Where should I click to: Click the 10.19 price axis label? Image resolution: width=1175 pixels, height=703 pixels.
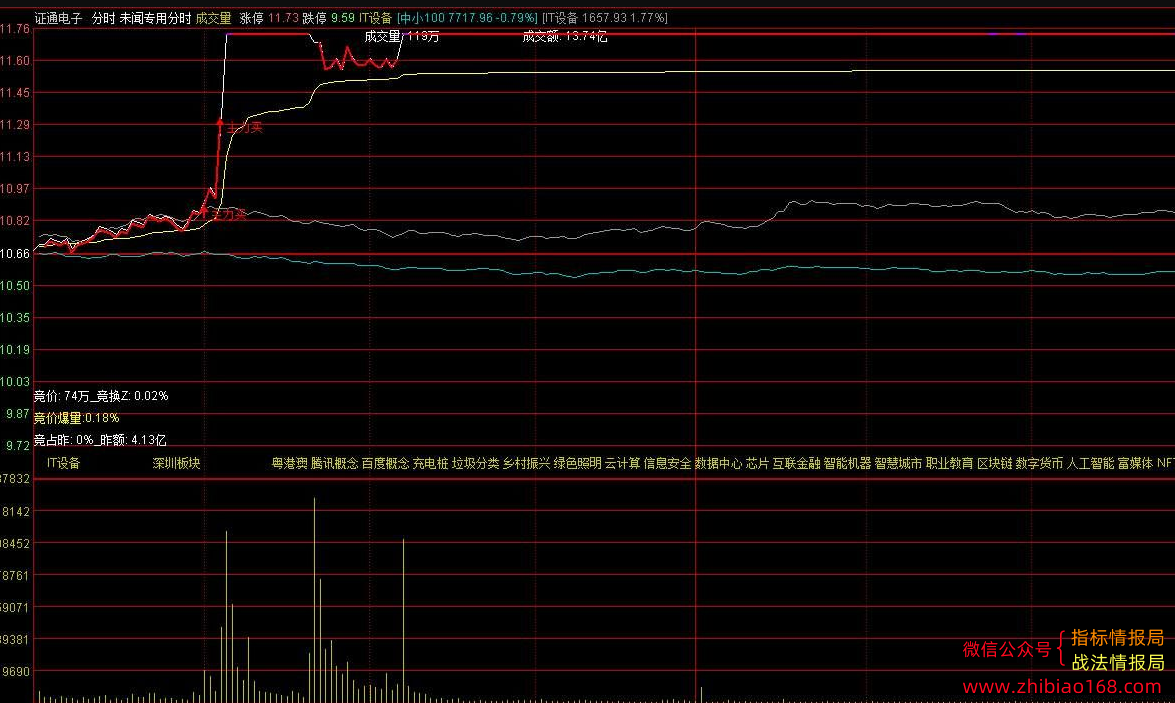(x=15, y=349)
